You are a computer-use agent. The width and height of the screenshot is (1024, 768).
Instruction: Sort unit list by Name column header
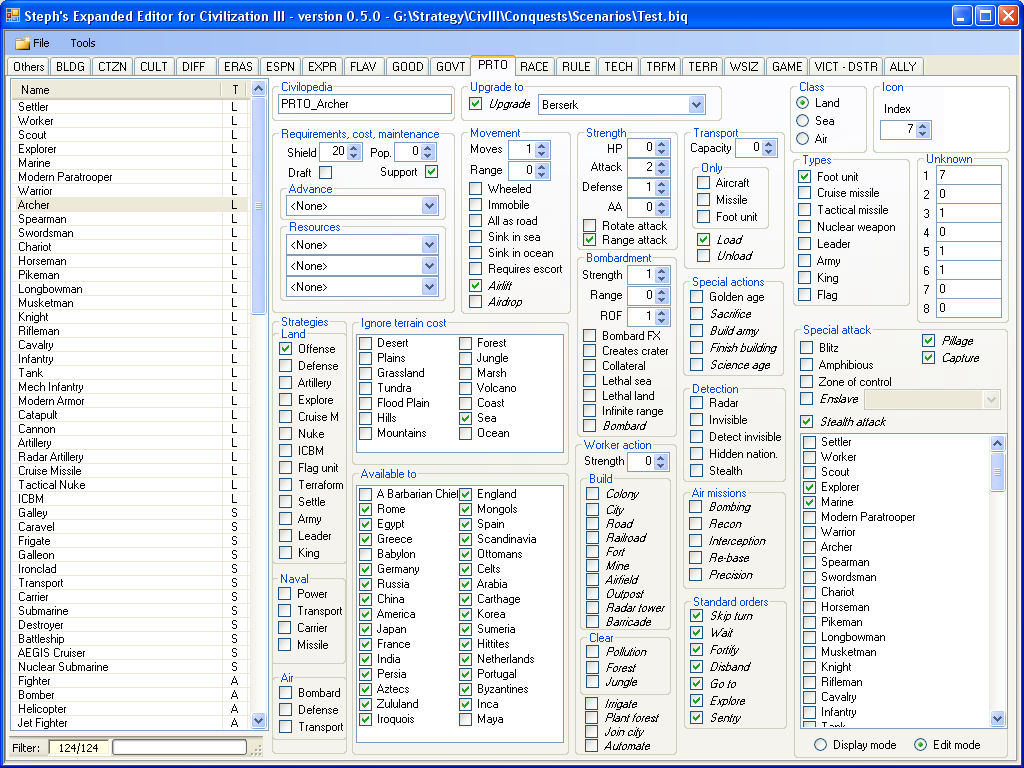116,90
